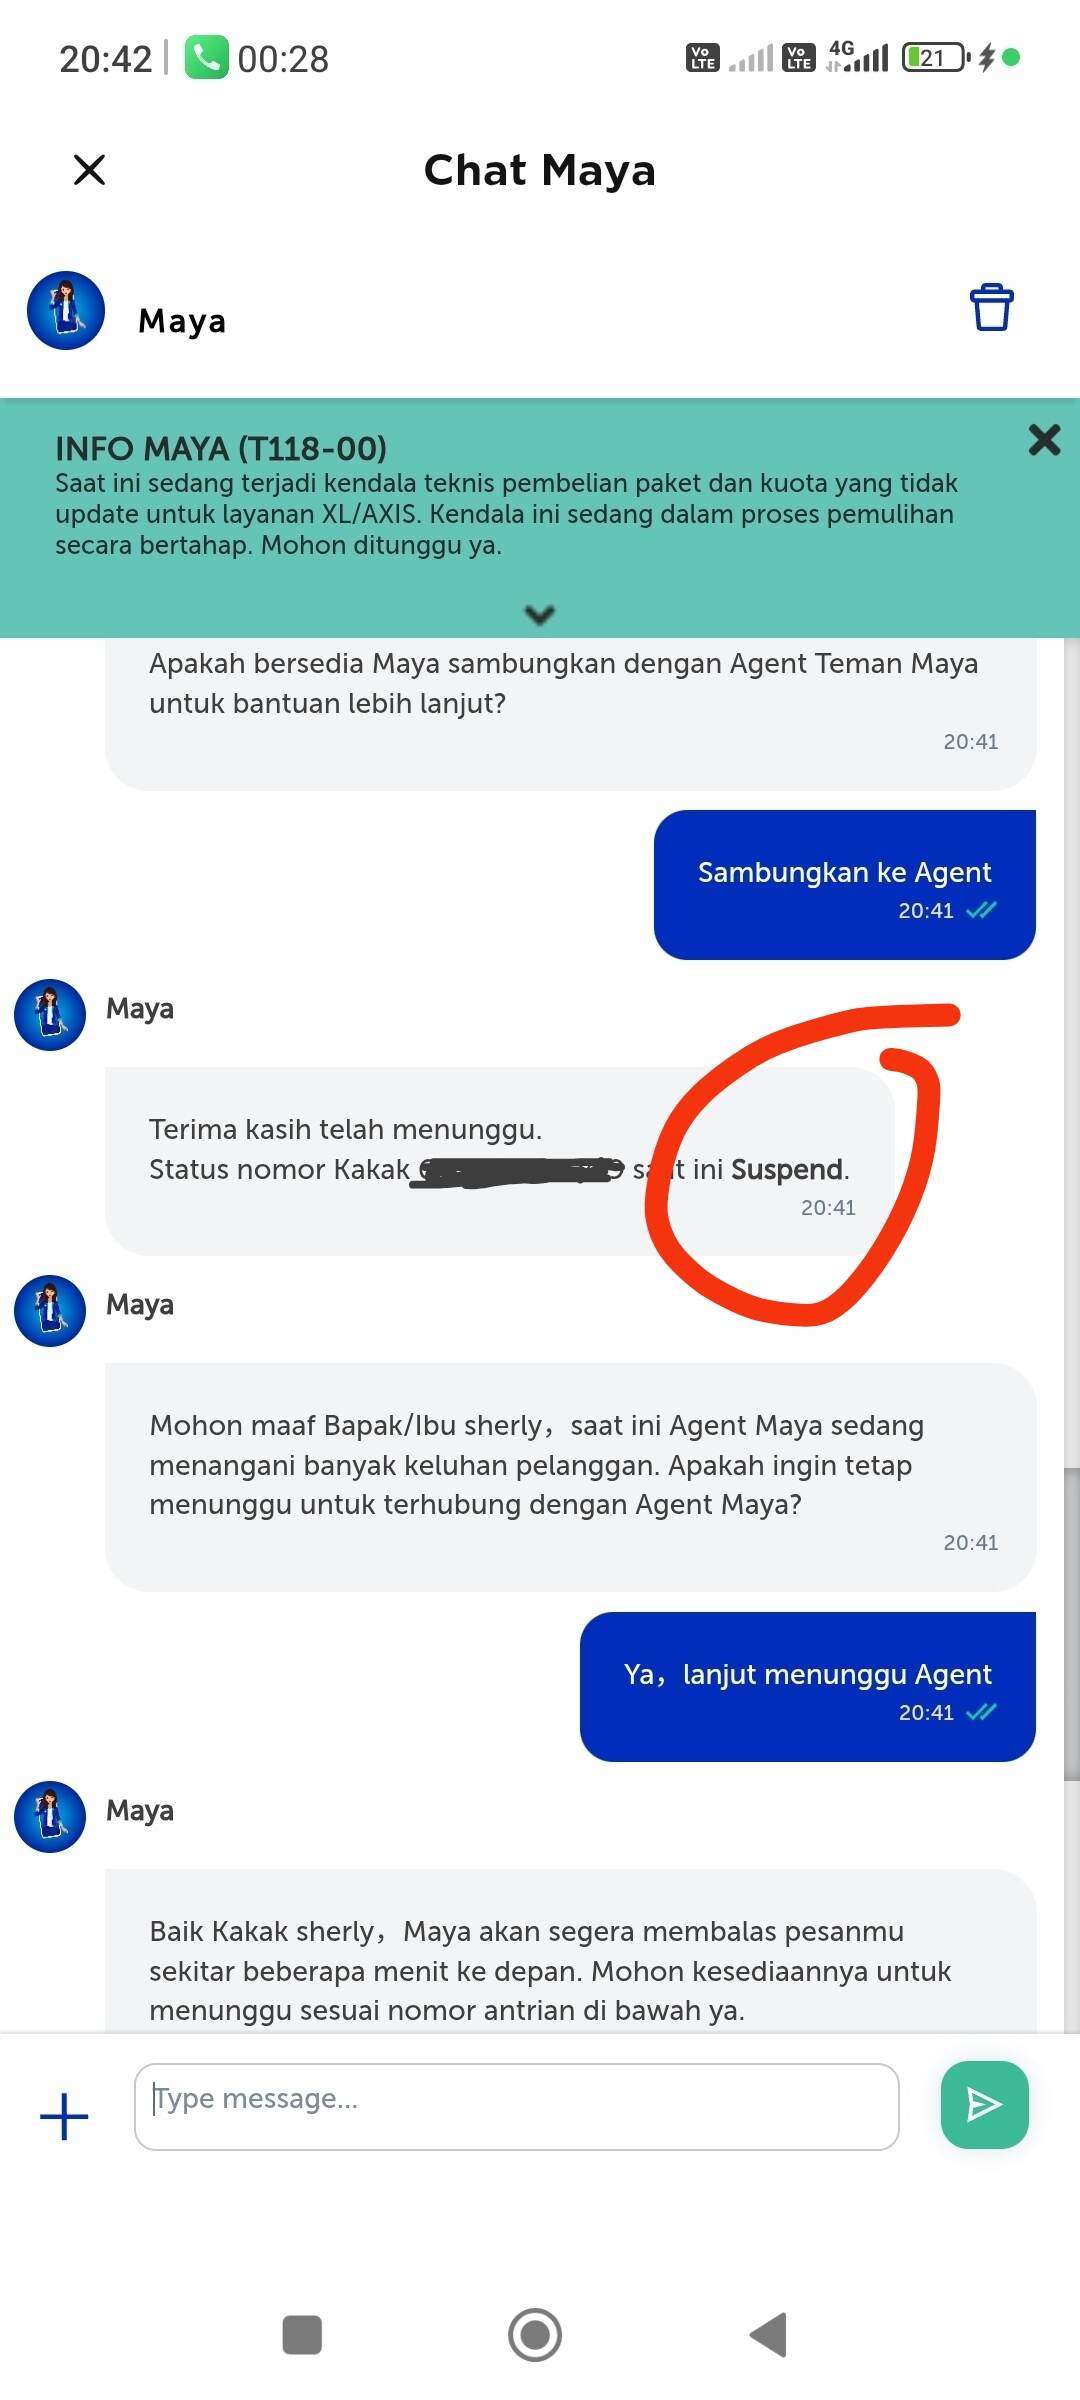Tap the ongoing call indicator in status bar
Screen dimensions: 1080x2400
[x=257, y=58]
